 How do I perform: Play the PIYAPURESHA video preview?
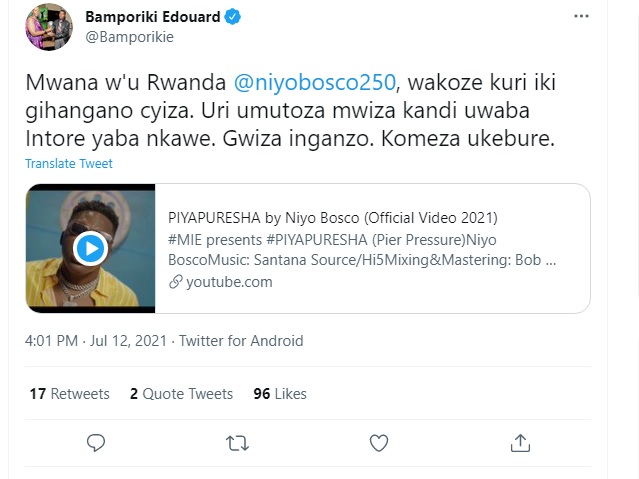click(x=90, y=248)
